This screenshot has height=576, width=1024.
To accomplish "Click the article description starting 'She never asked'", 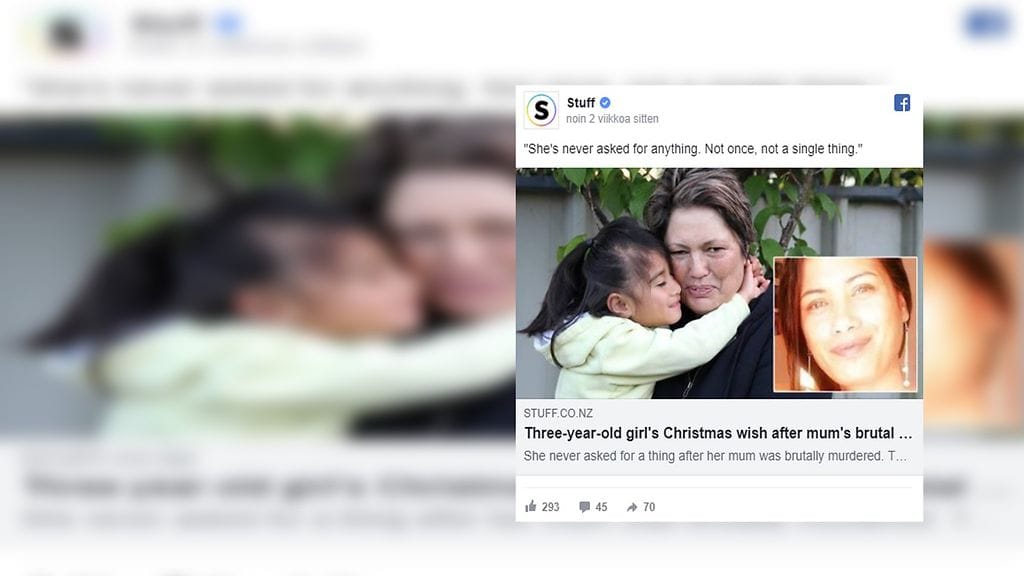I will click(715, 456).
